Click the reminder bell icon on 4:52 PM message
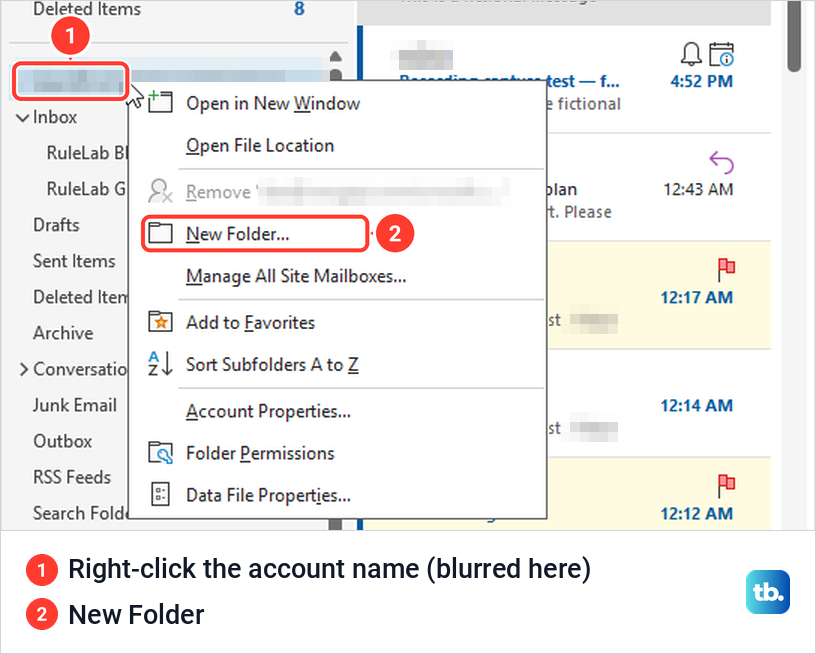The height and width of the screenshot is (654, 816). pos(692,54)
